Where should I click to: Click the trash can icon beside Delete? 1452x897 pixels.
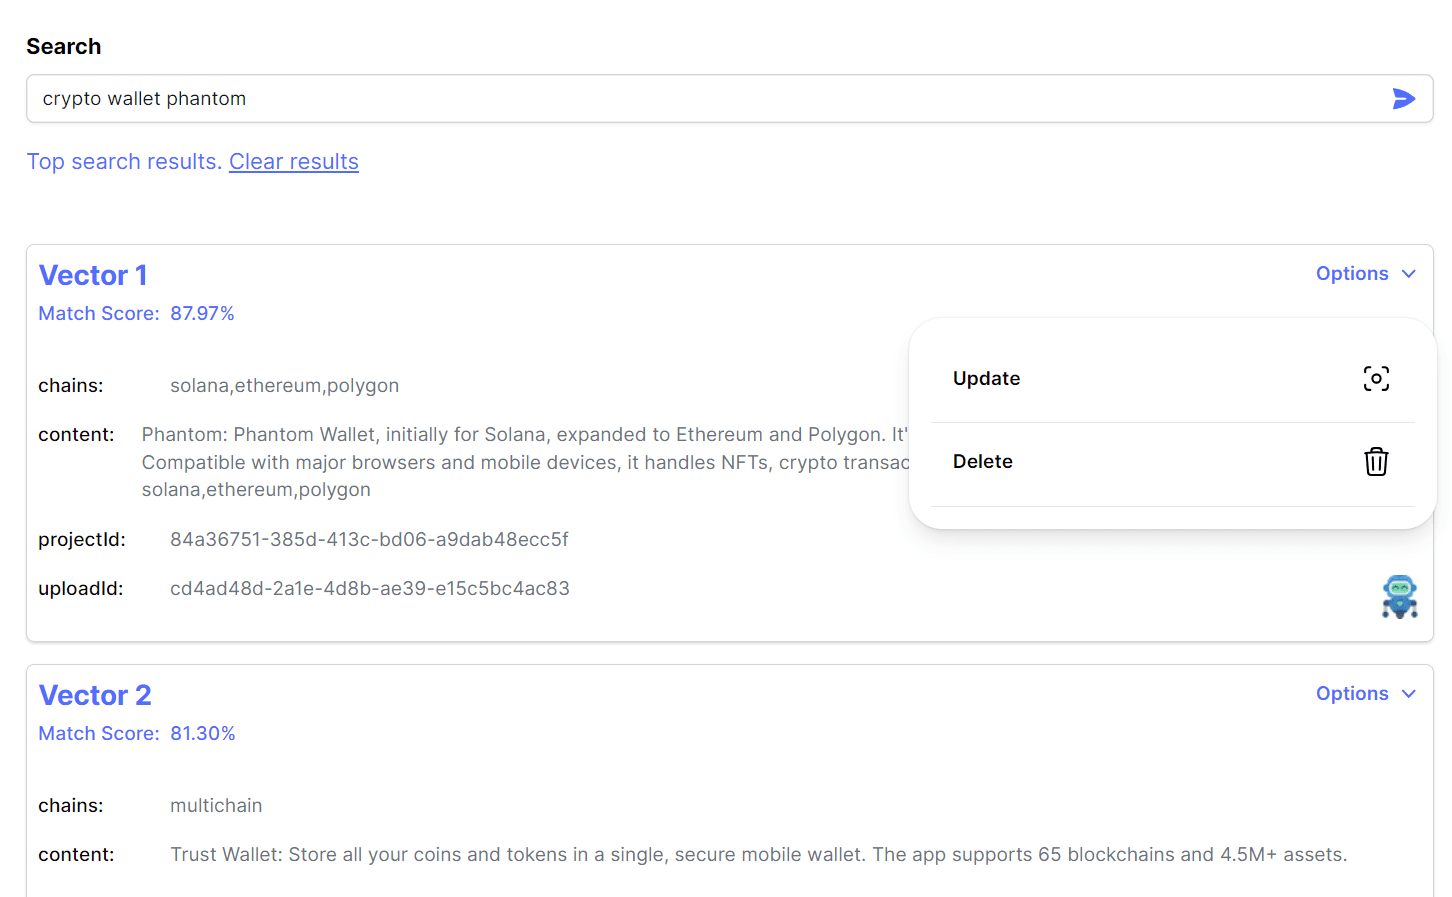pos(1376,461)
